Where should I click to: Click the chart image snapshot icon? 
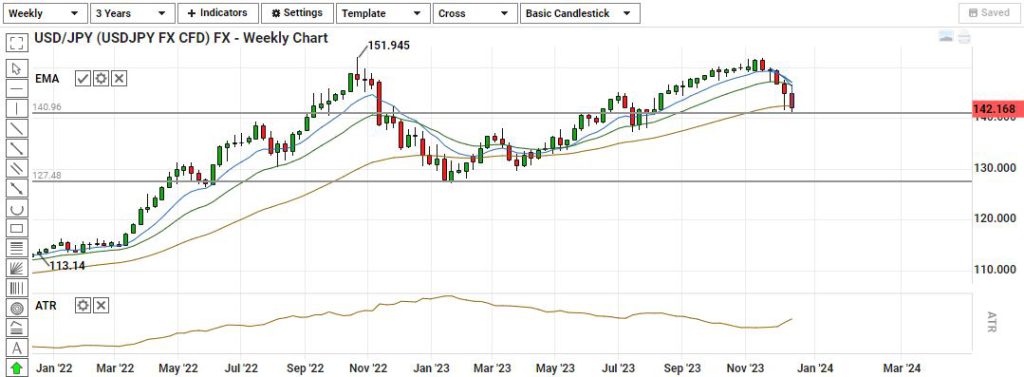[946, 37]
